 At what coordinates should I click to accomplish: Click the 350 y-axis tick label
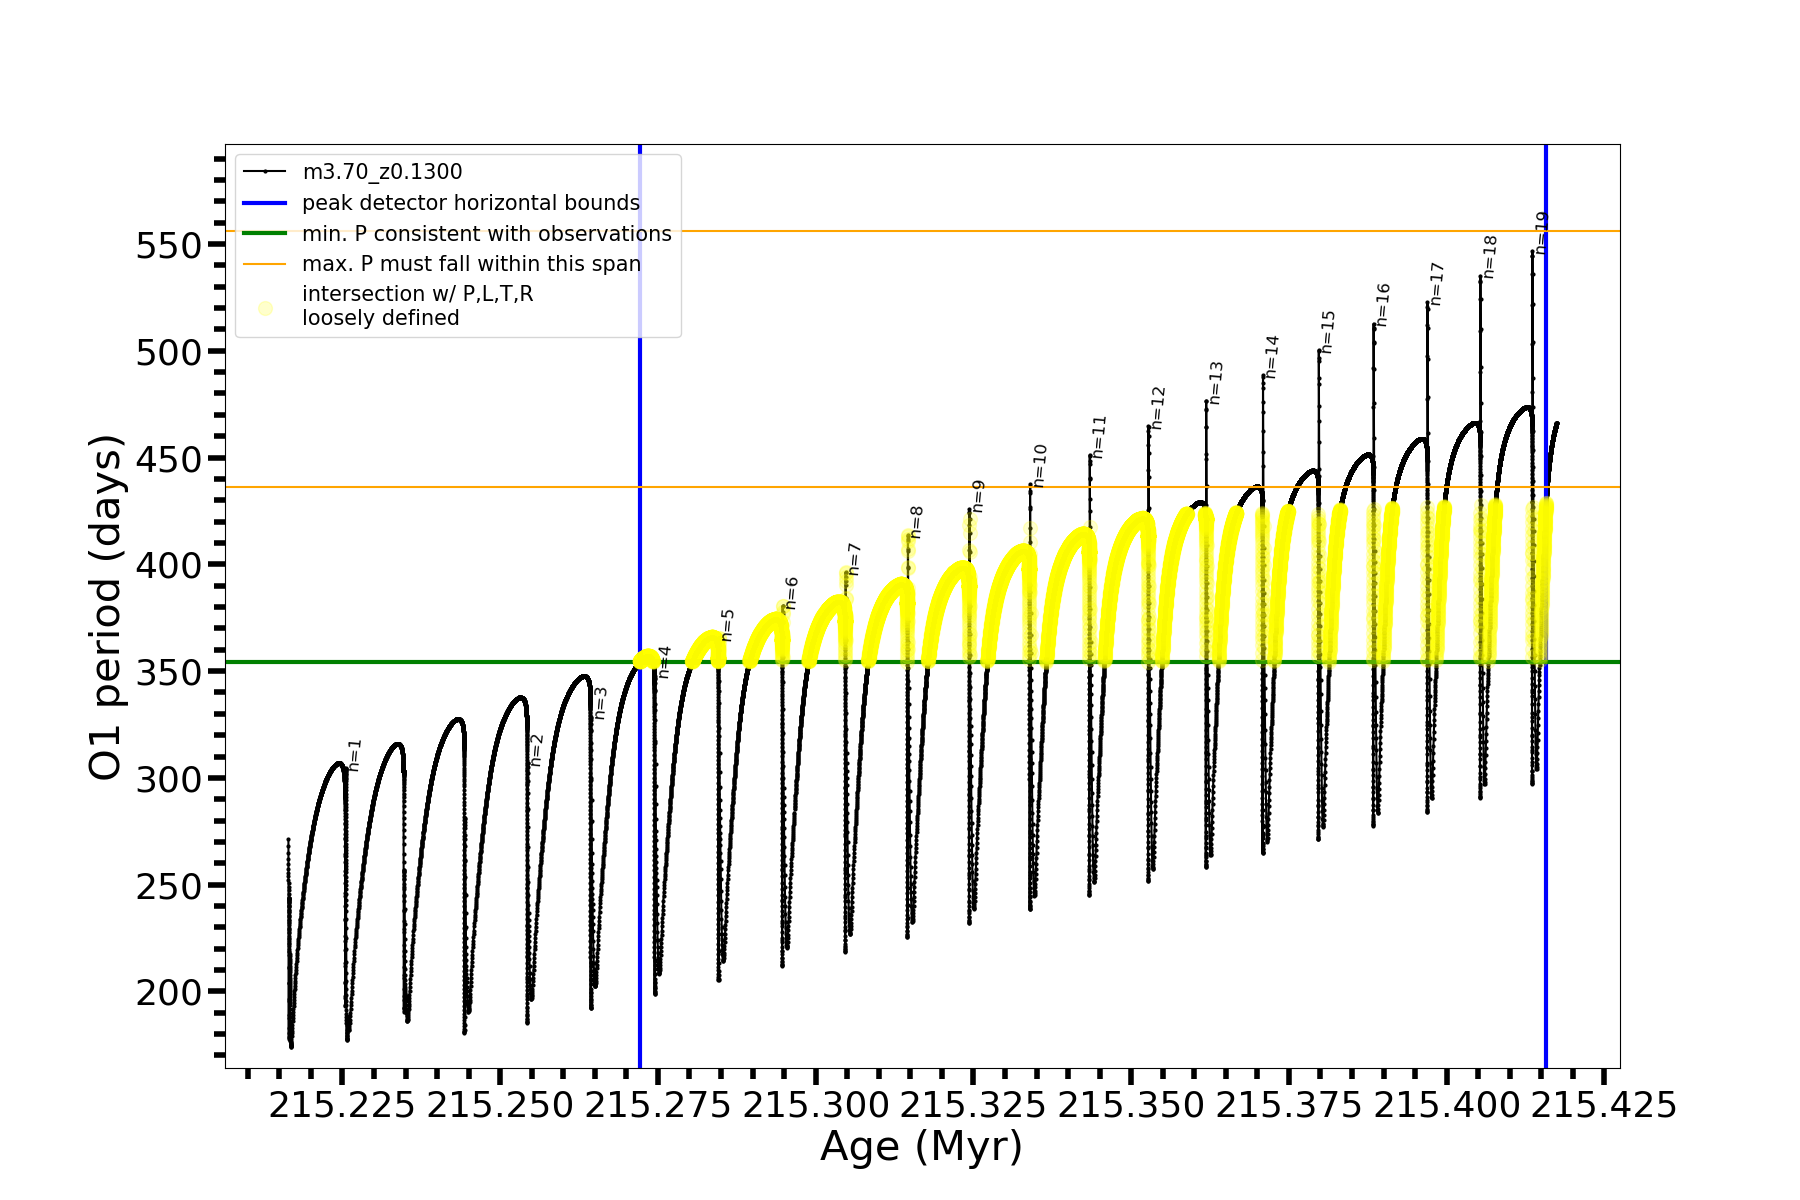coord(168,672)
